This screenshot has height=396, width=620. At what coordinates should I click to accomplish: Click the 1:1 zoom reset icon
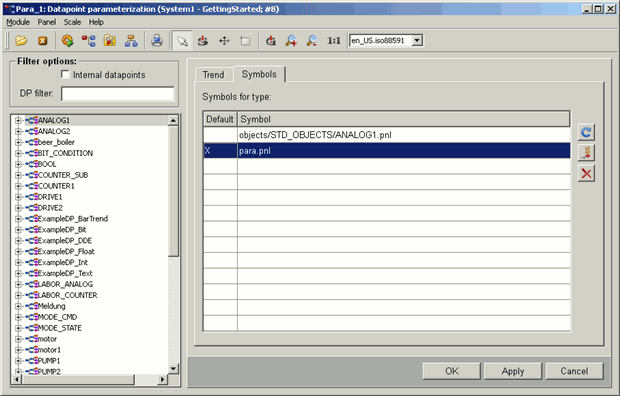coord(334,40)
